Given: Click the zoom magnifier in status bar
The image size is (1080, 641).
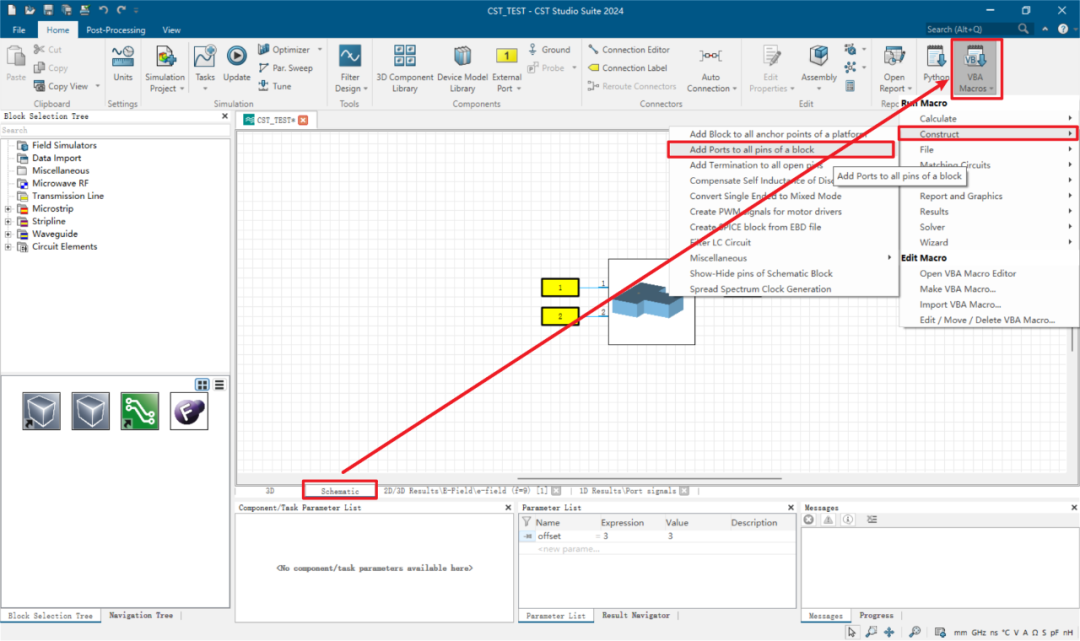Looking at the screenshot, I should click(915, 632).
